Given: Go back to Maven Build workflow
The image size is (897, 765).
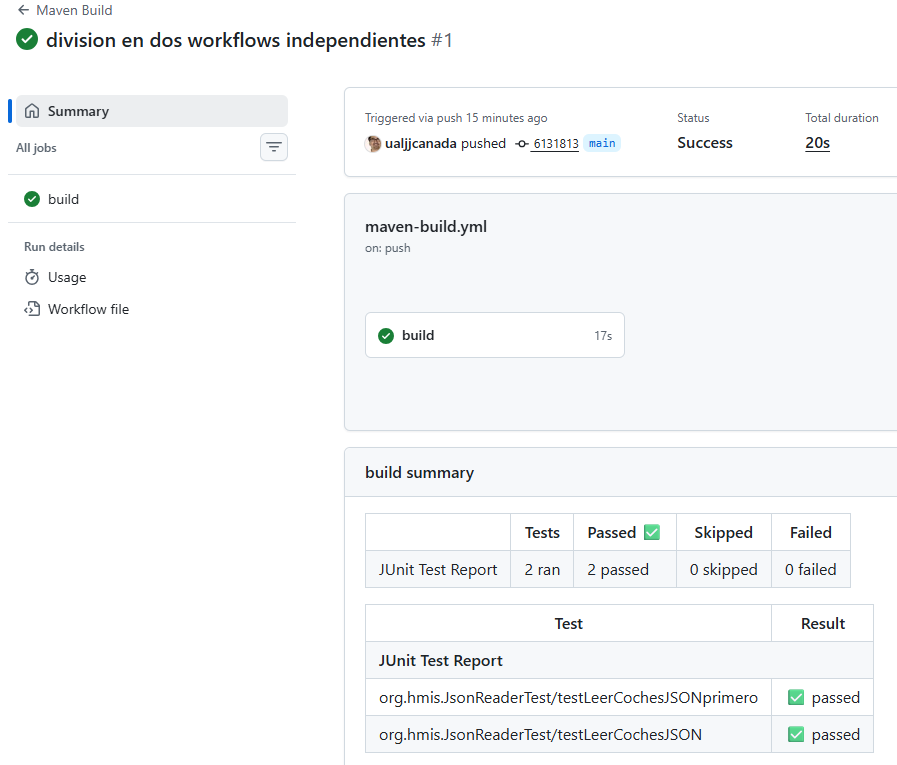Looking at the screenshot, I should coord(74,10).
